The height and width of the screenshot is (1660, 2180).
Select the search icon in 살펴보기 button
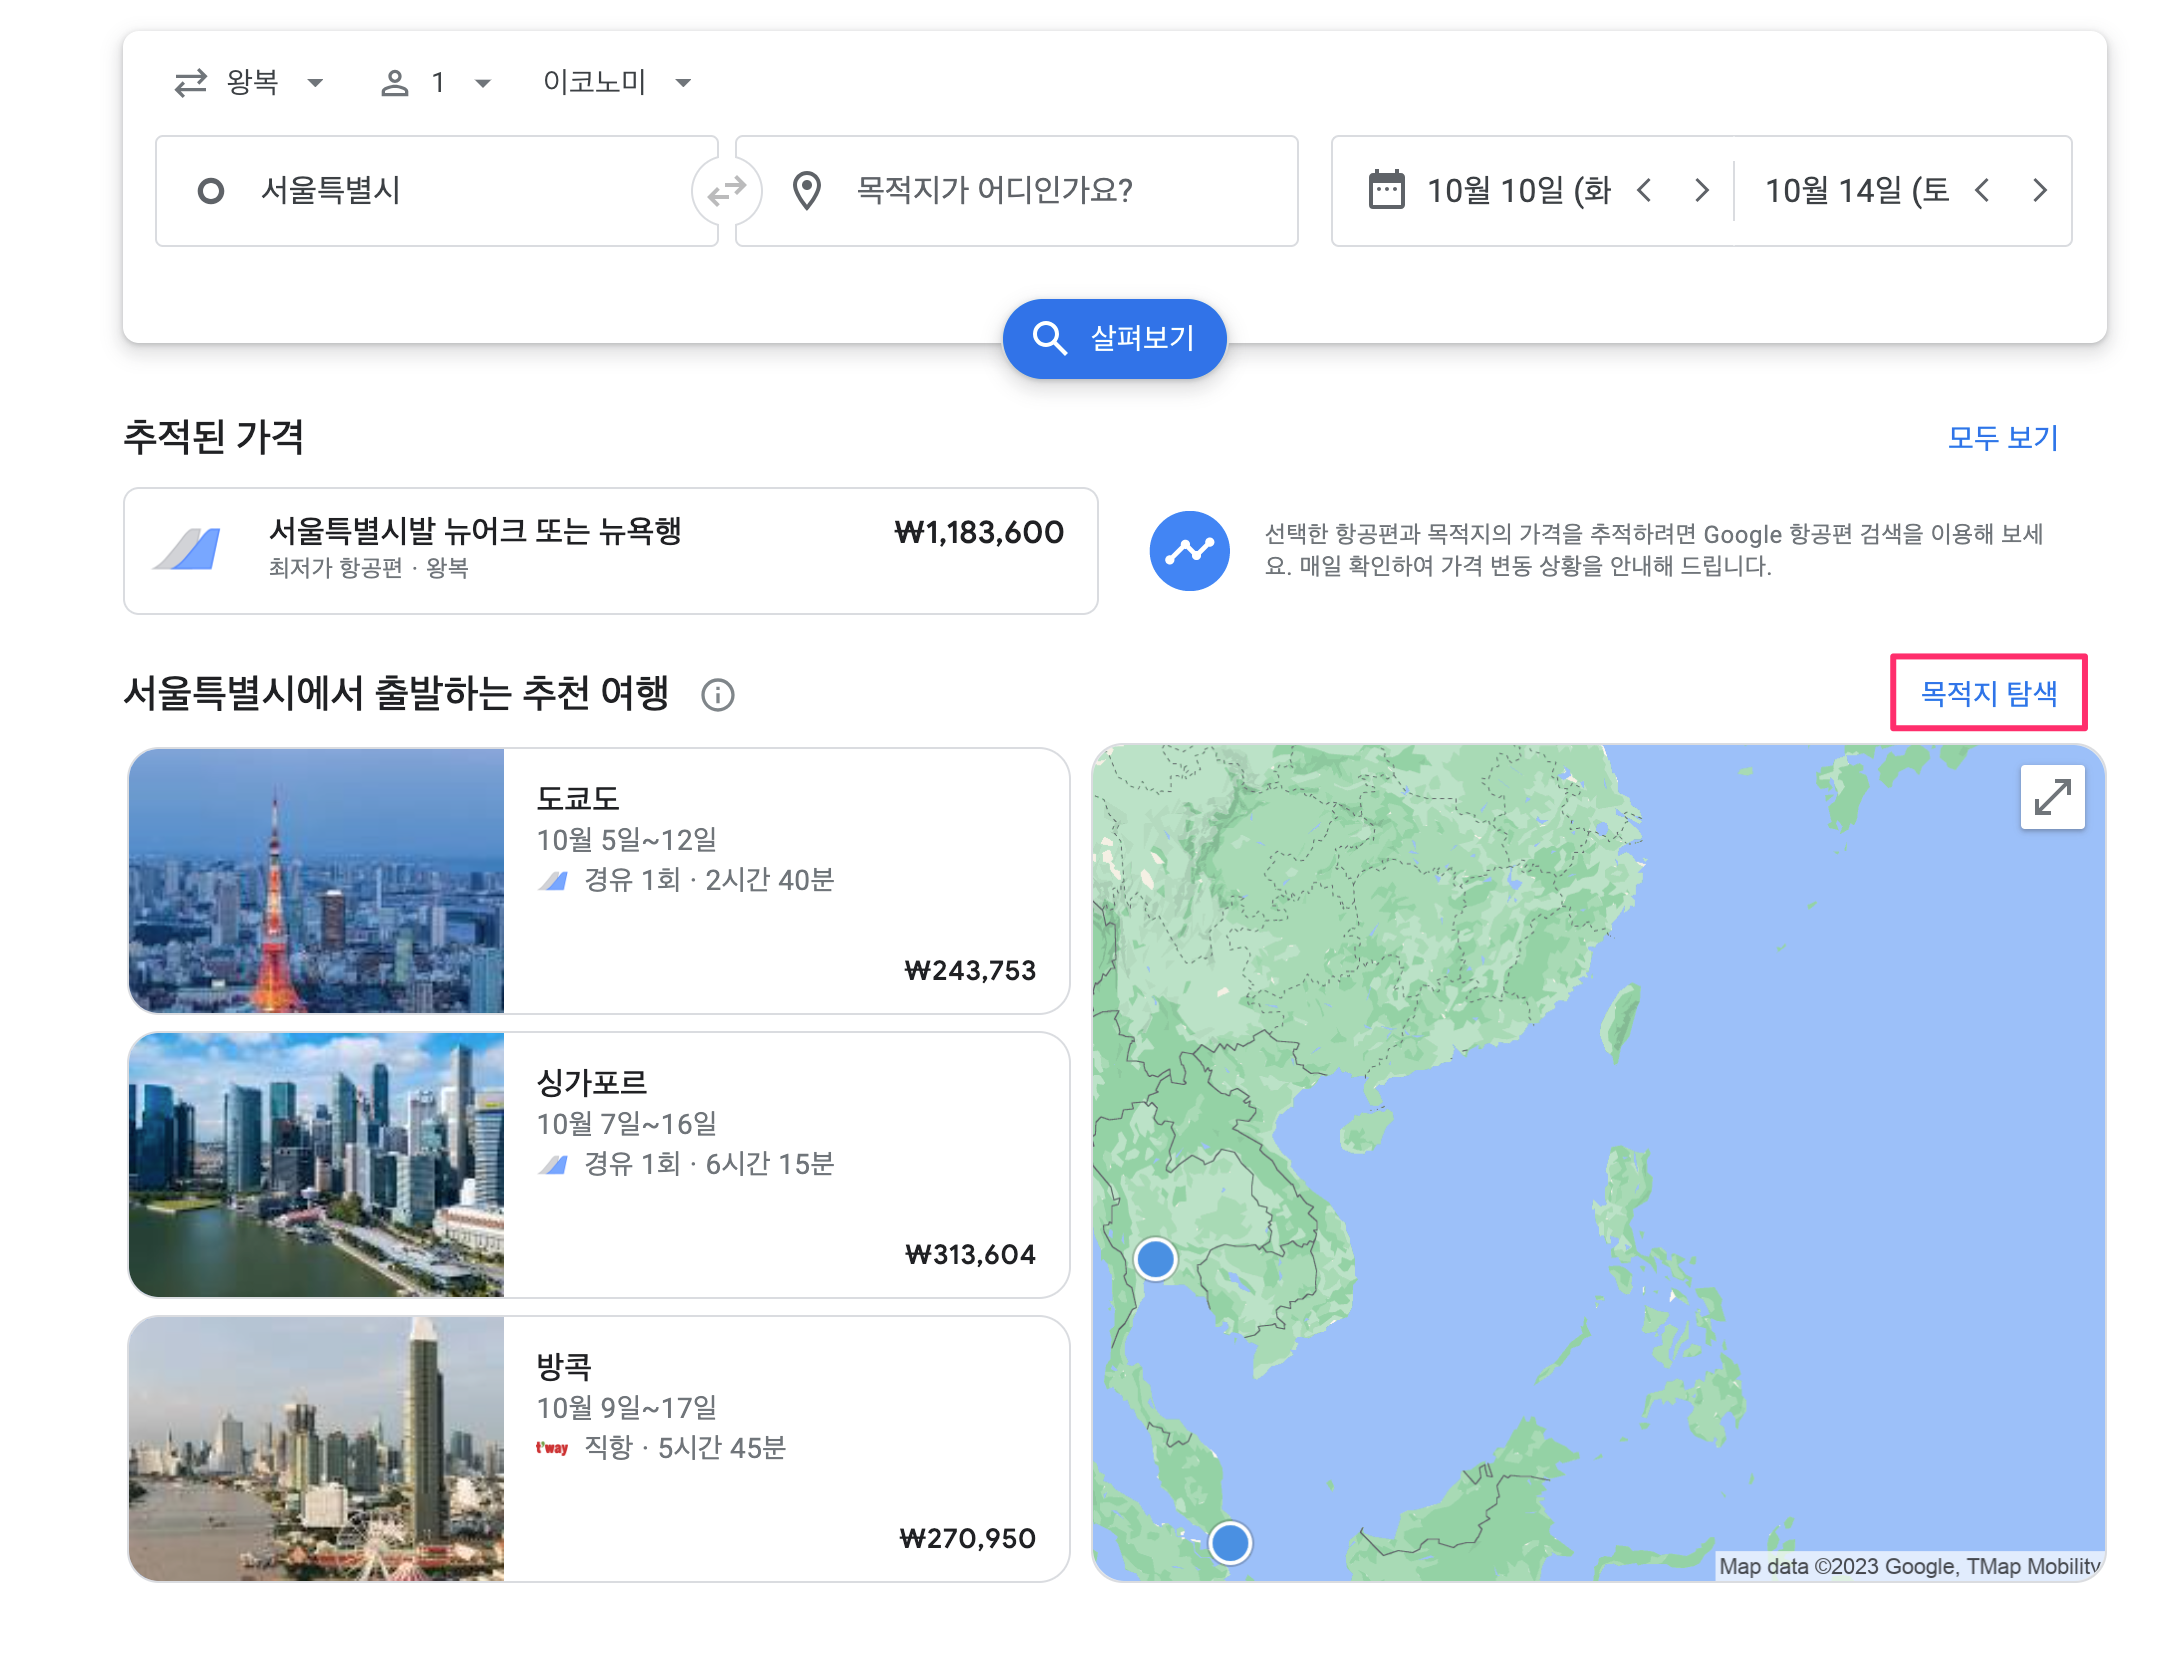click(x=1050, y=338)
